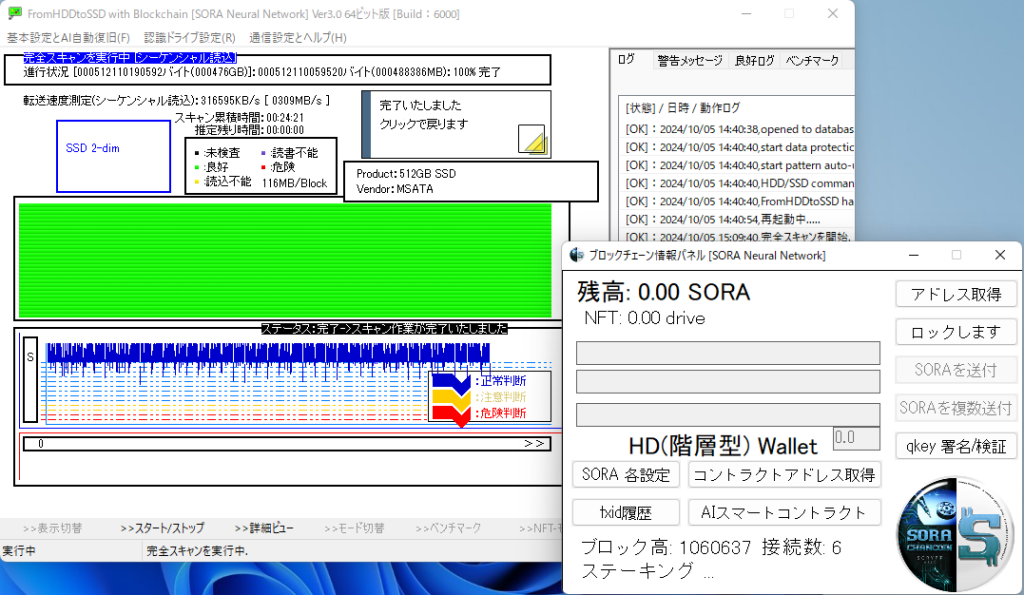Click the yellow 注意判断 legend arrow
Screen dimensions: 1024x595
451,398
